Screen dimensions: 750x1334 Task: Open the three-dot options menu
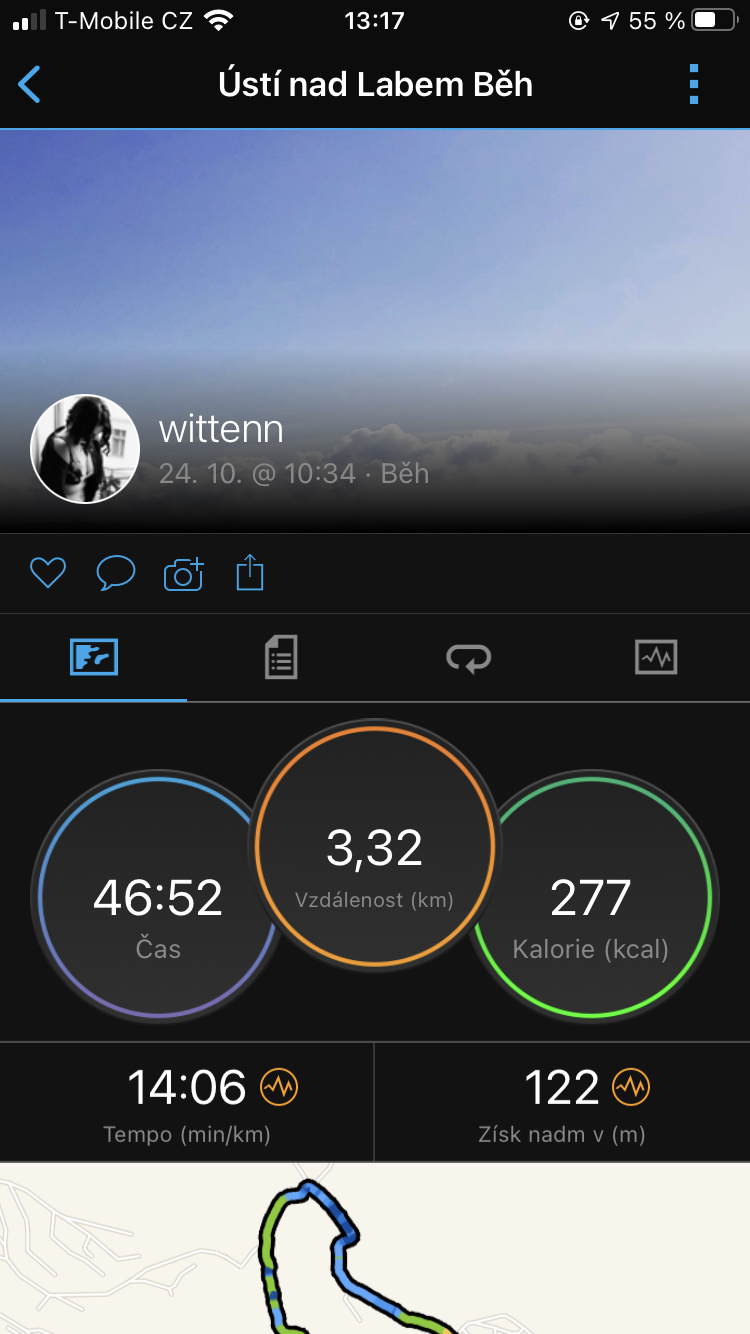(694, 85)
